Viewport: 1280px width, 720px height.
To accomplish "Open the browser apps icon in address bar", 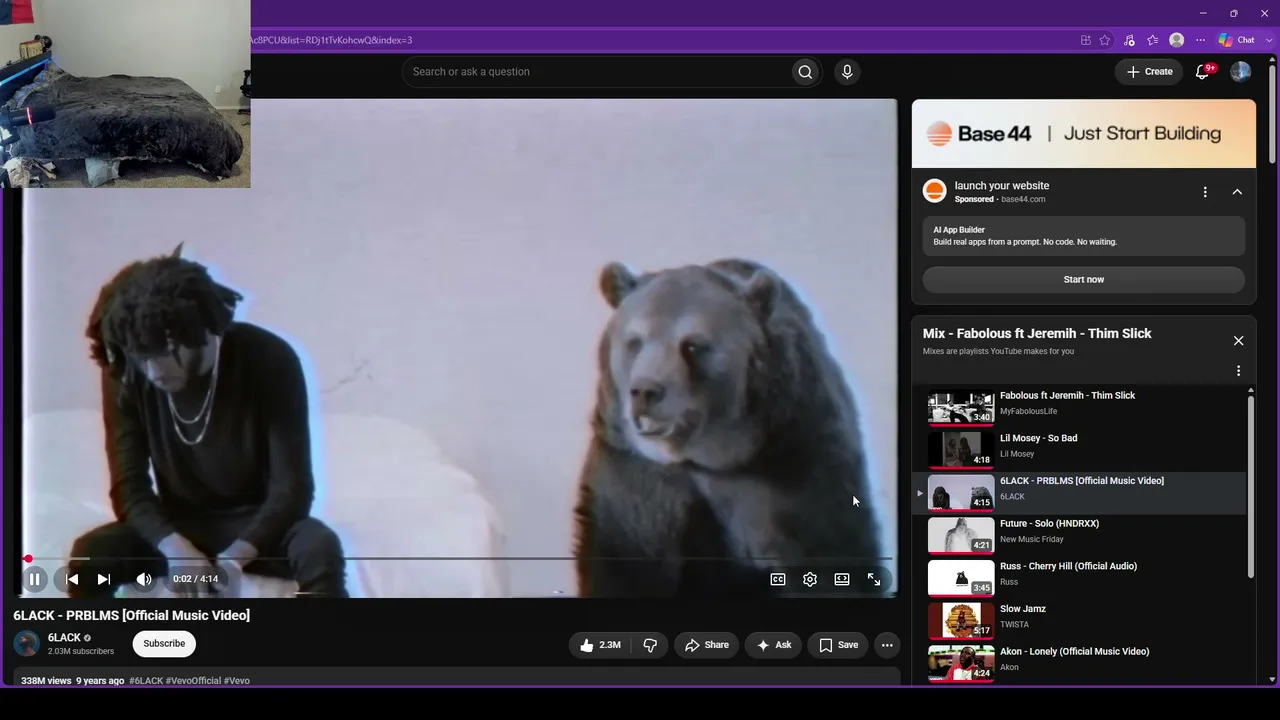I will [1086, 40].
